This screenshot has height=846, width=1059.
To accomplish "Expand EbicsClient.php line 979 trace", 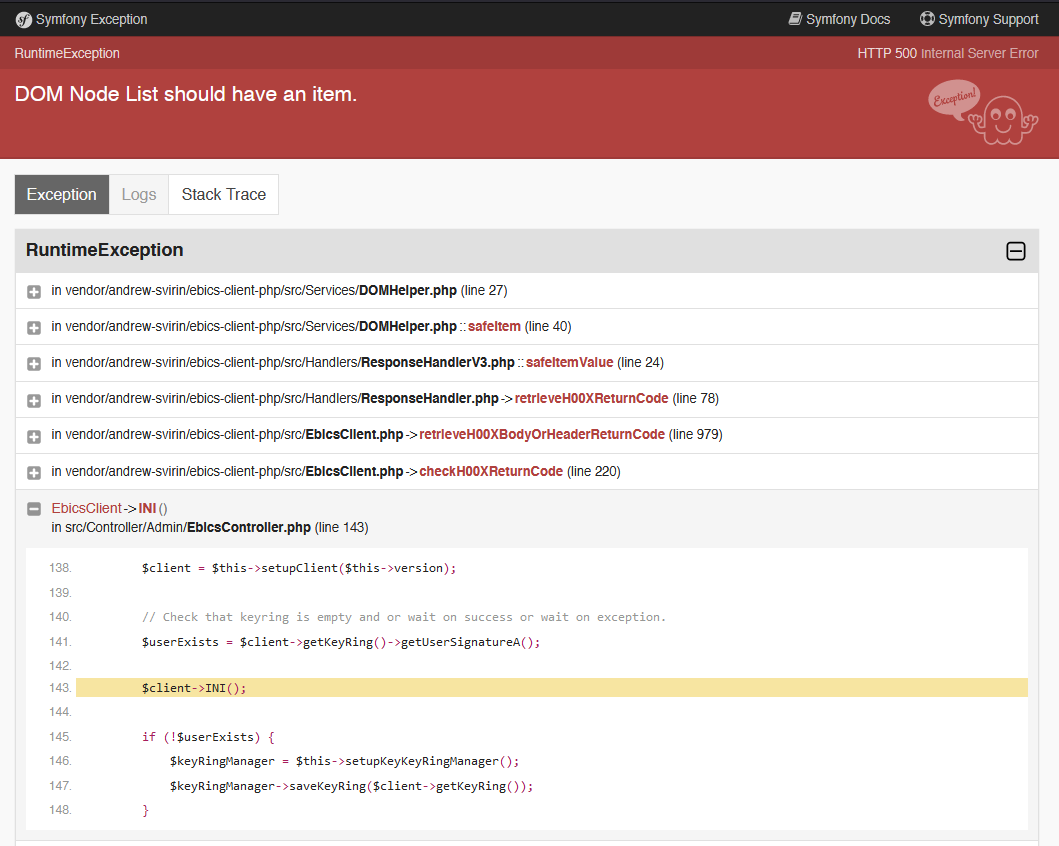I will pyautogui.click(x=34, y=436).
